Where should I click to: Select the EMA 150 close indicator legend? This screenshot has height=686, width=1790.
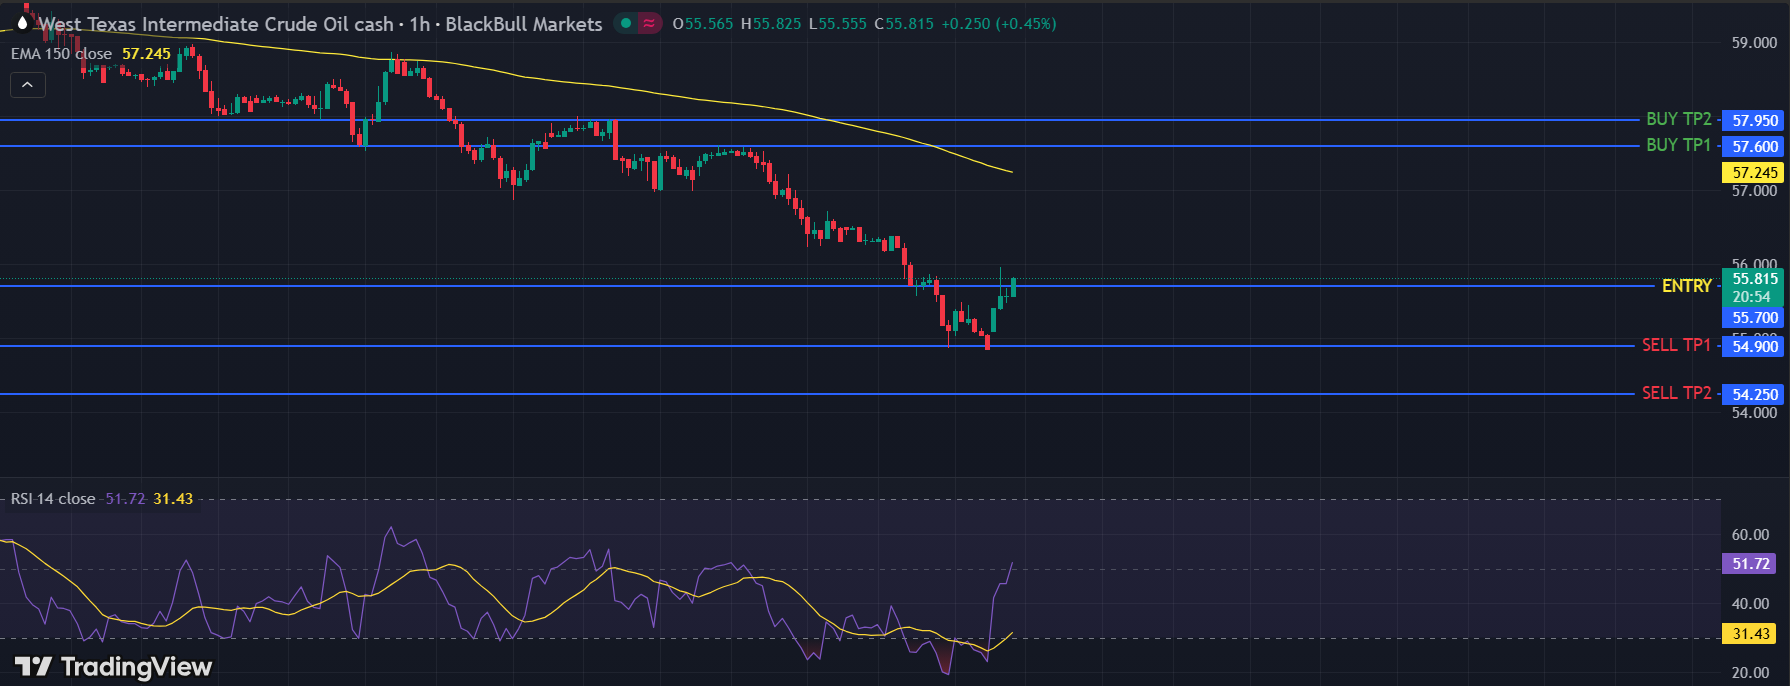(61, 54)
